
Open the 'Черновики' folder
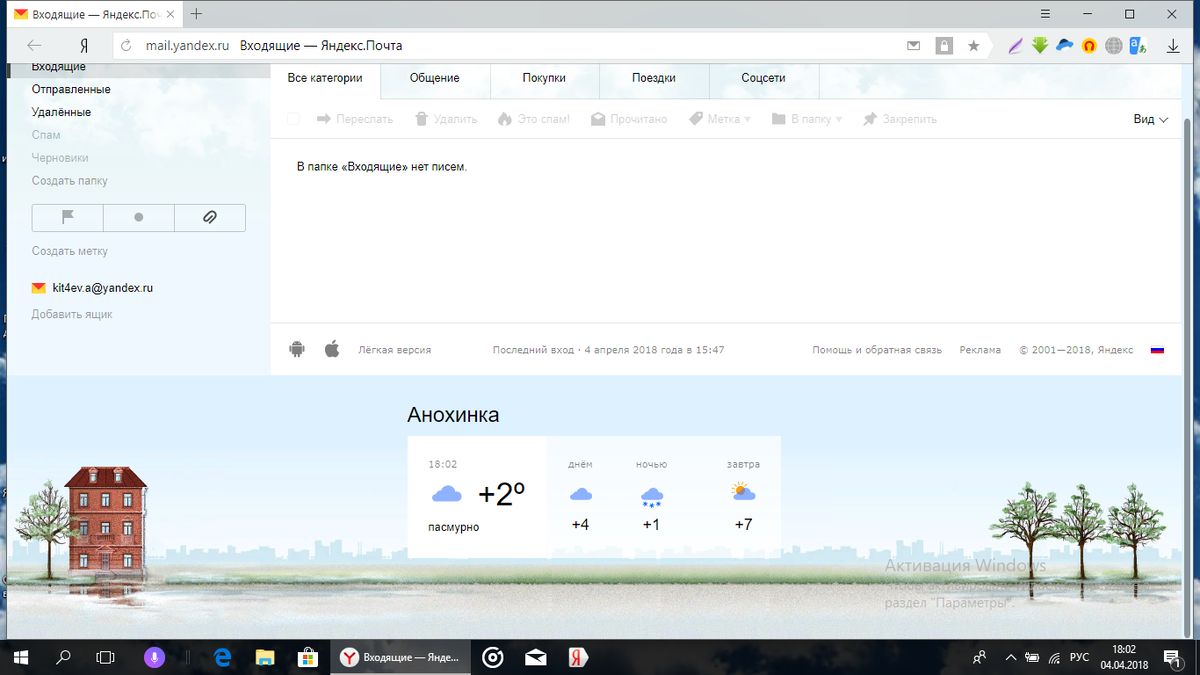coord(60,158)
